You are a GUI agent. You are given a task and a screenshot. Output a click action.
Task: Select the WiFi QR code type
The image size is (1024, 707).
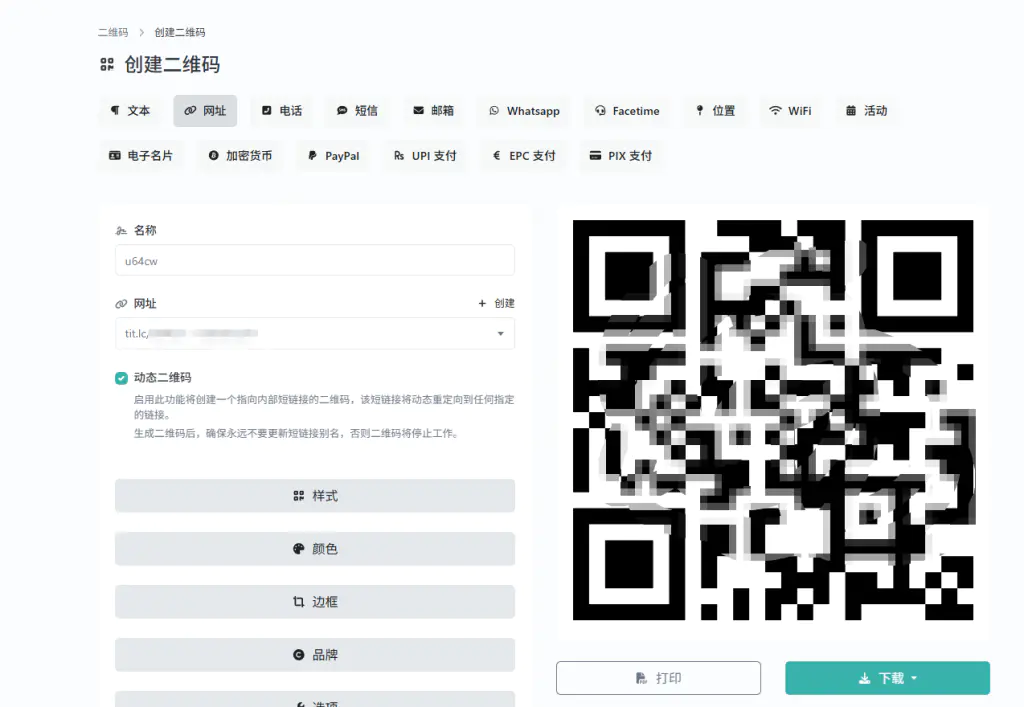click(790, 111)
